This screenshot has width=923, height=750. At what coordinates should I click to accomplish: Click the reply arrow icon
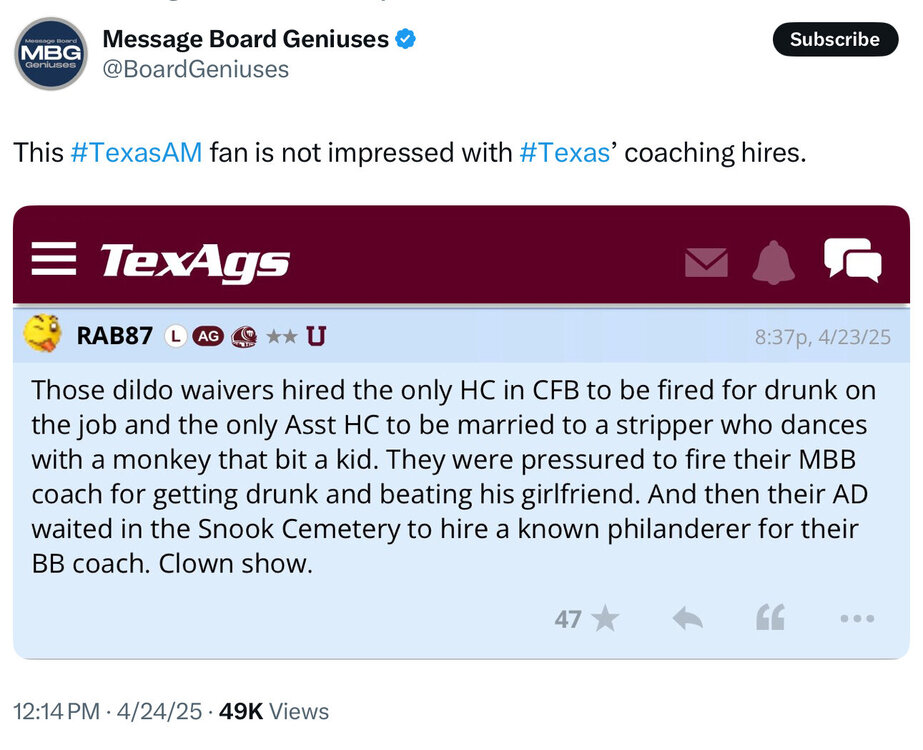(x=687, y=620)
